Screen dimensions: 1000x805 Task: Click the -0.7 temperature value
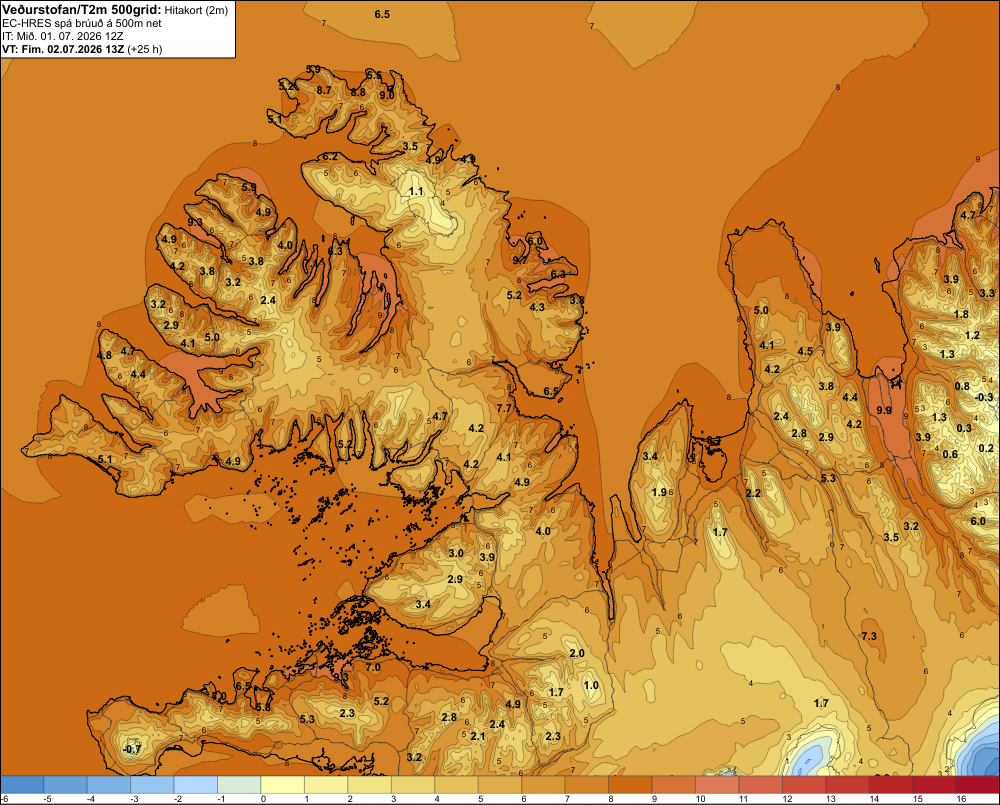(132, 749)
